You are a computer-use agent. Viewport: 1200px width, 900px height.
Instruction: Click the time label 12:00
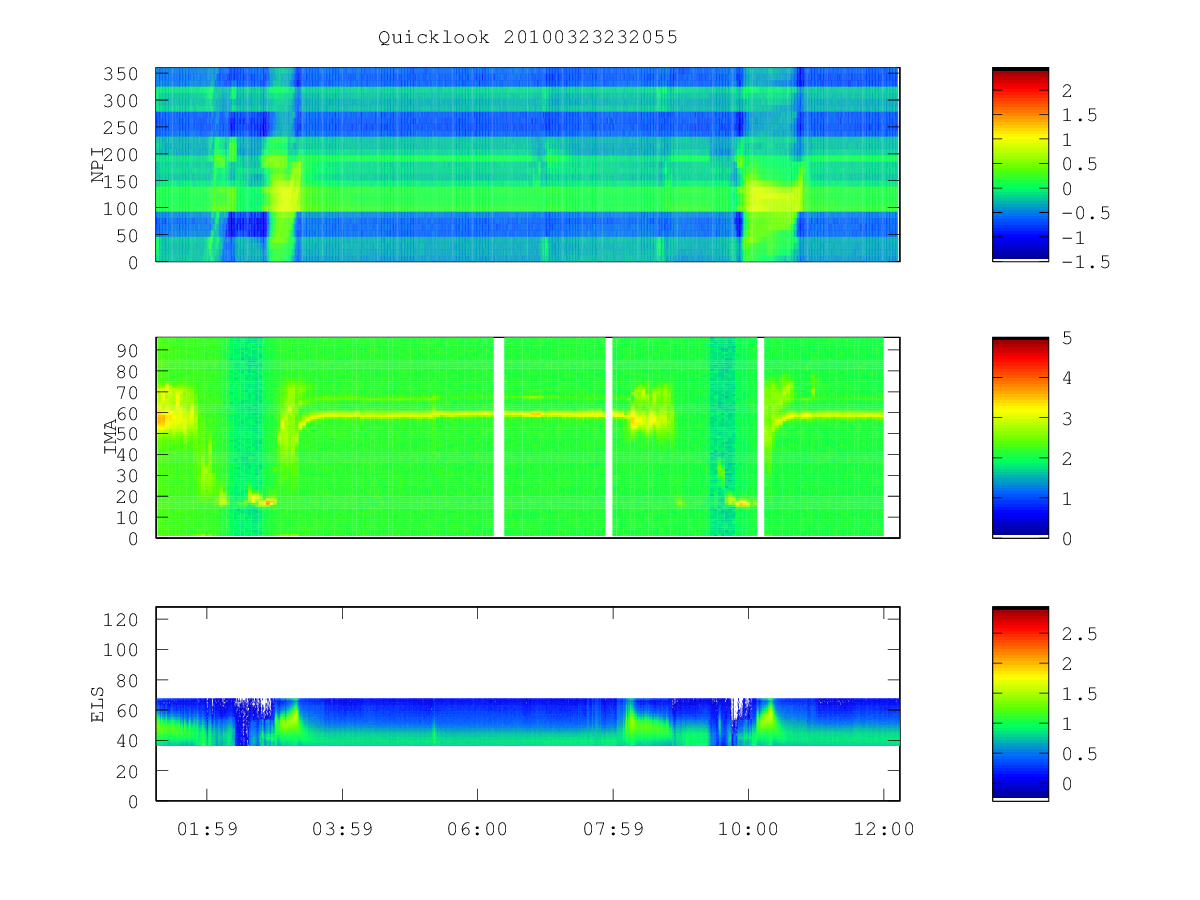click(x=883, y=829)
